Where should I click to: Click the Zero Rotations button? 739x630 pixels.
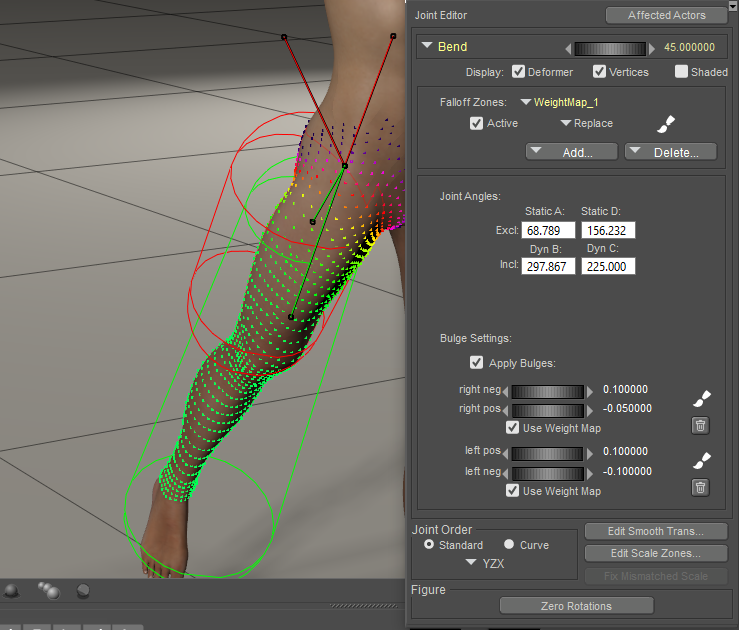576,606
